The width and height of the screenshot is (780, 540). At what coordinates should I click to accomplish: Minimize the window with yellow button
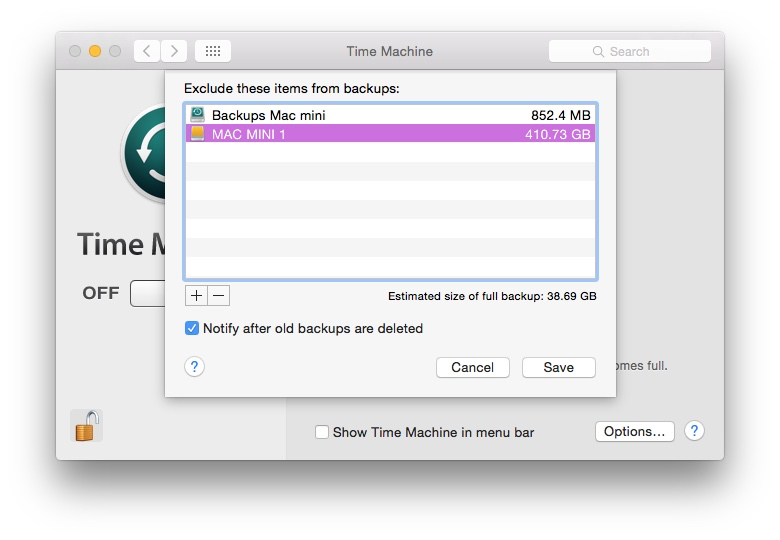click(x=95, y=51)
